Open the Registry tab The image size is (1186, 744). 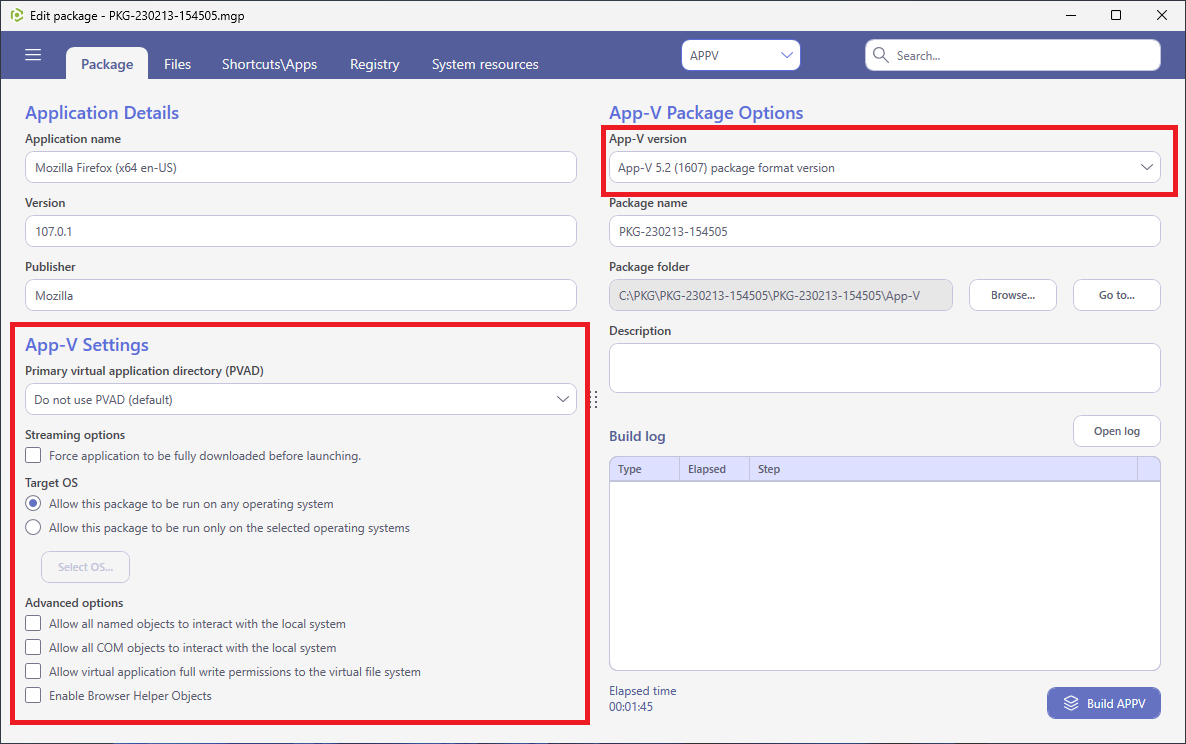tap(374, 64)
